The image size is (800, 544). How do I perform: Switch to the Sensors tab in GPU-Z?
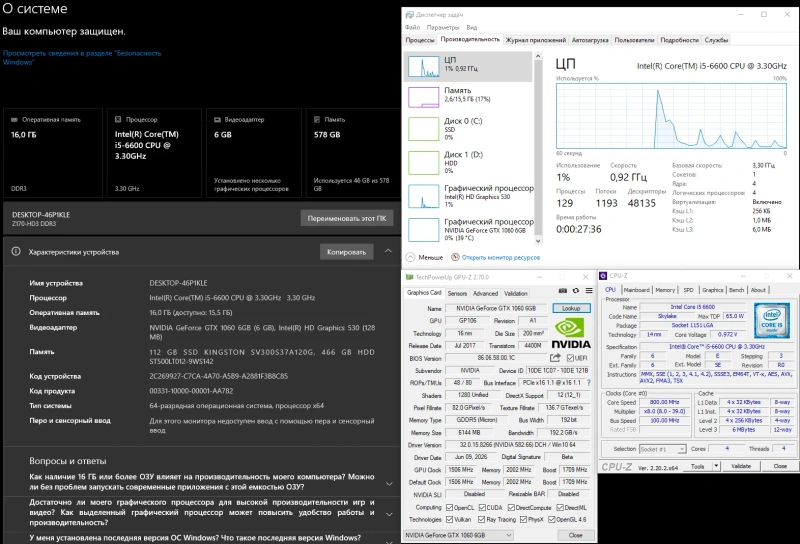tap(457, 293)
